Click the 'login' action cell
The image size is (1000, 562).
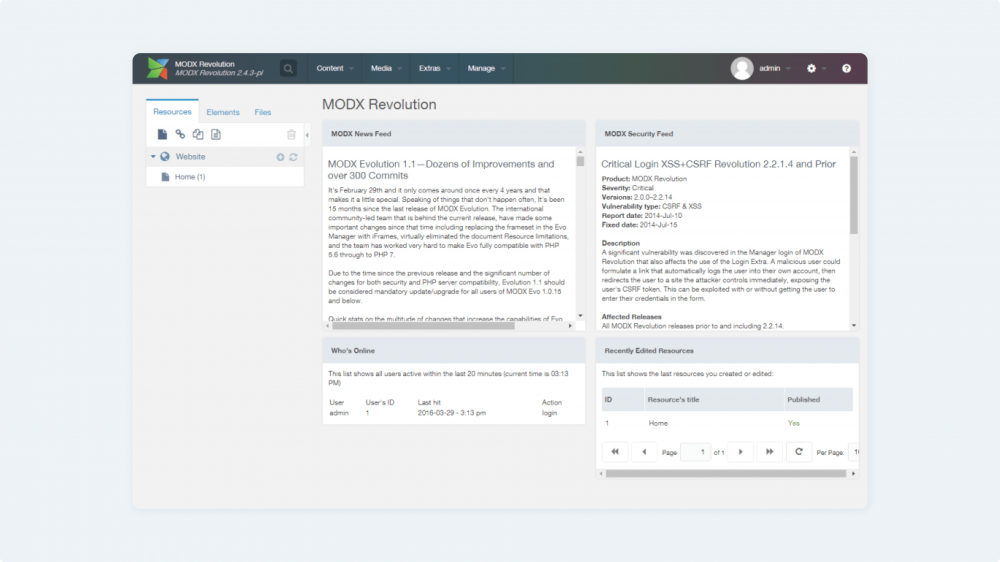pos(549,413)
